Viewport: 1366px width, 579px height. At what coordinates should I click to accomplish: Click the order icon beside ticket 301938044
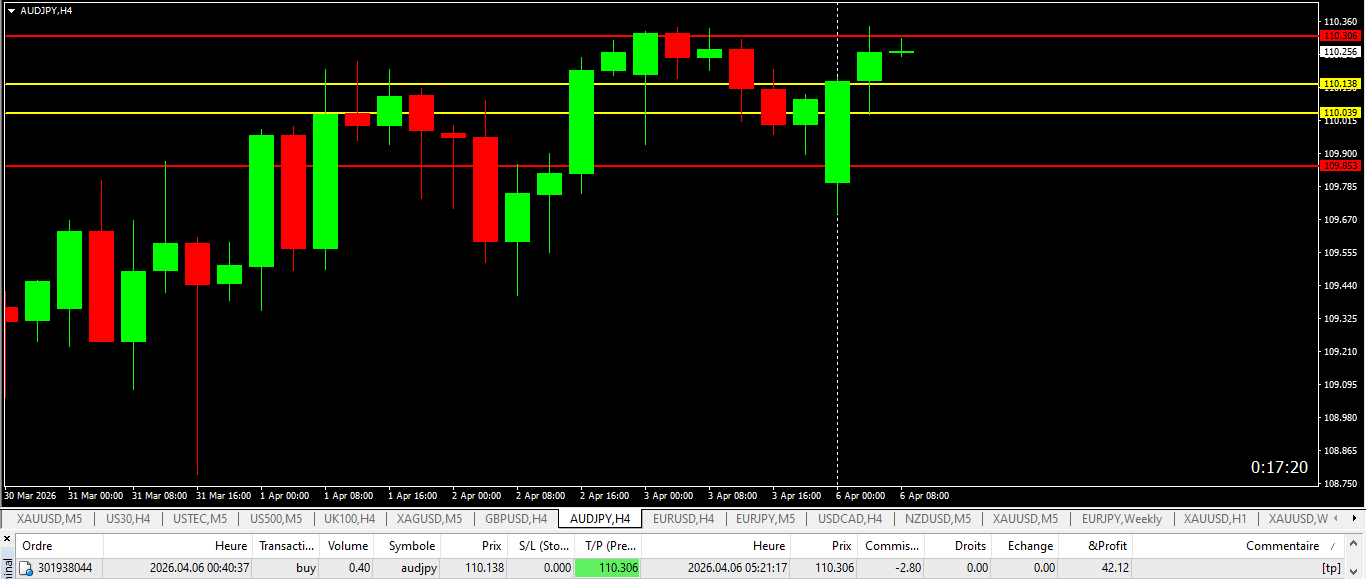pyautogui.click(x=26, y=568)
